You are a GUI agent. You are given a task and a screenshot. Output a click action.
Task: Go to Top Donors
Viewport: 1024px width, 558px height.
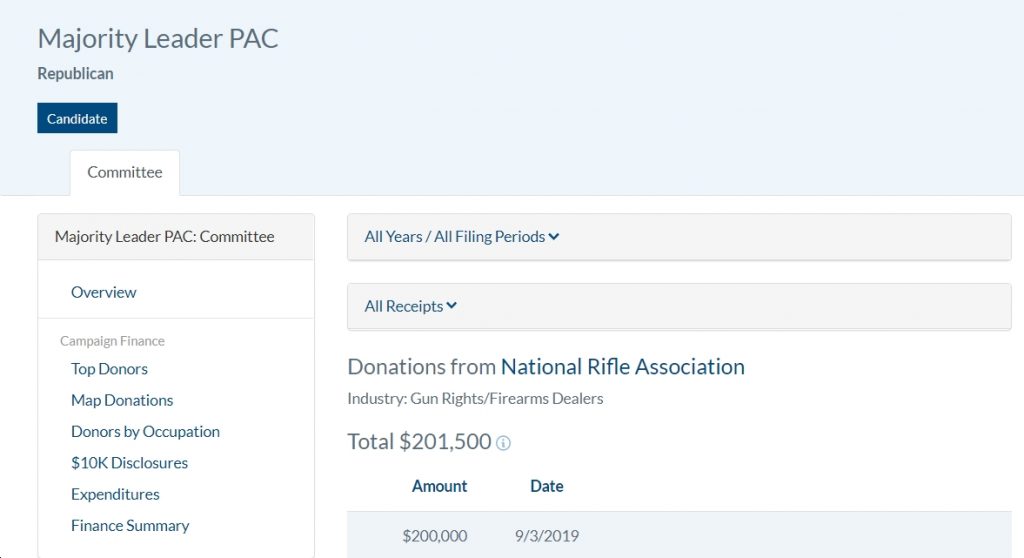click(109, 369)
